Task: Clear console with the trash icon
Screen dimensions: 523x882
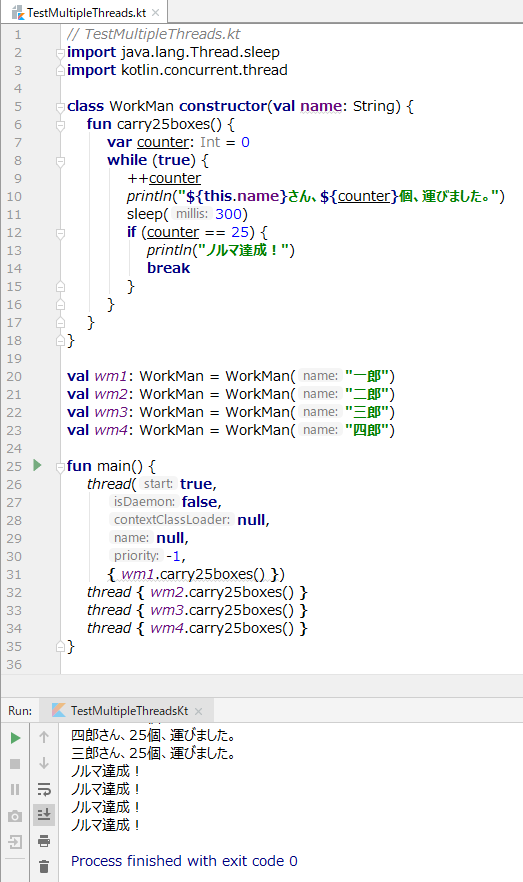Action: coord(44,866)
